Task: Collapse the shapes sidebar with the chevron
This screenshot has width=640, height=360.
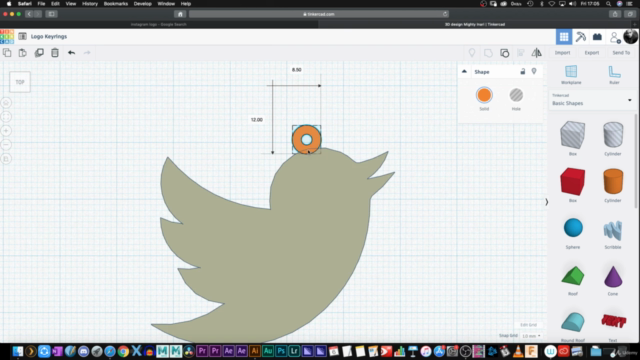Action: coord(547,202)
